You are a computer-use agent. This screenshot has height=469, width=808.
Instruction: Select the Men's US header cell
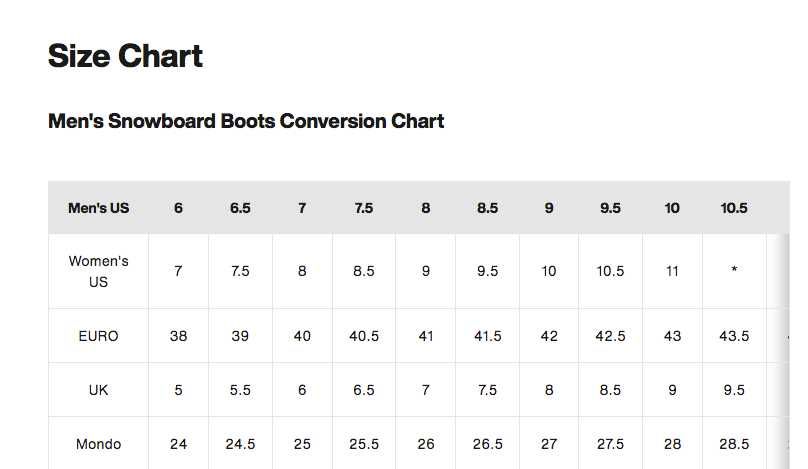[98, 208]
